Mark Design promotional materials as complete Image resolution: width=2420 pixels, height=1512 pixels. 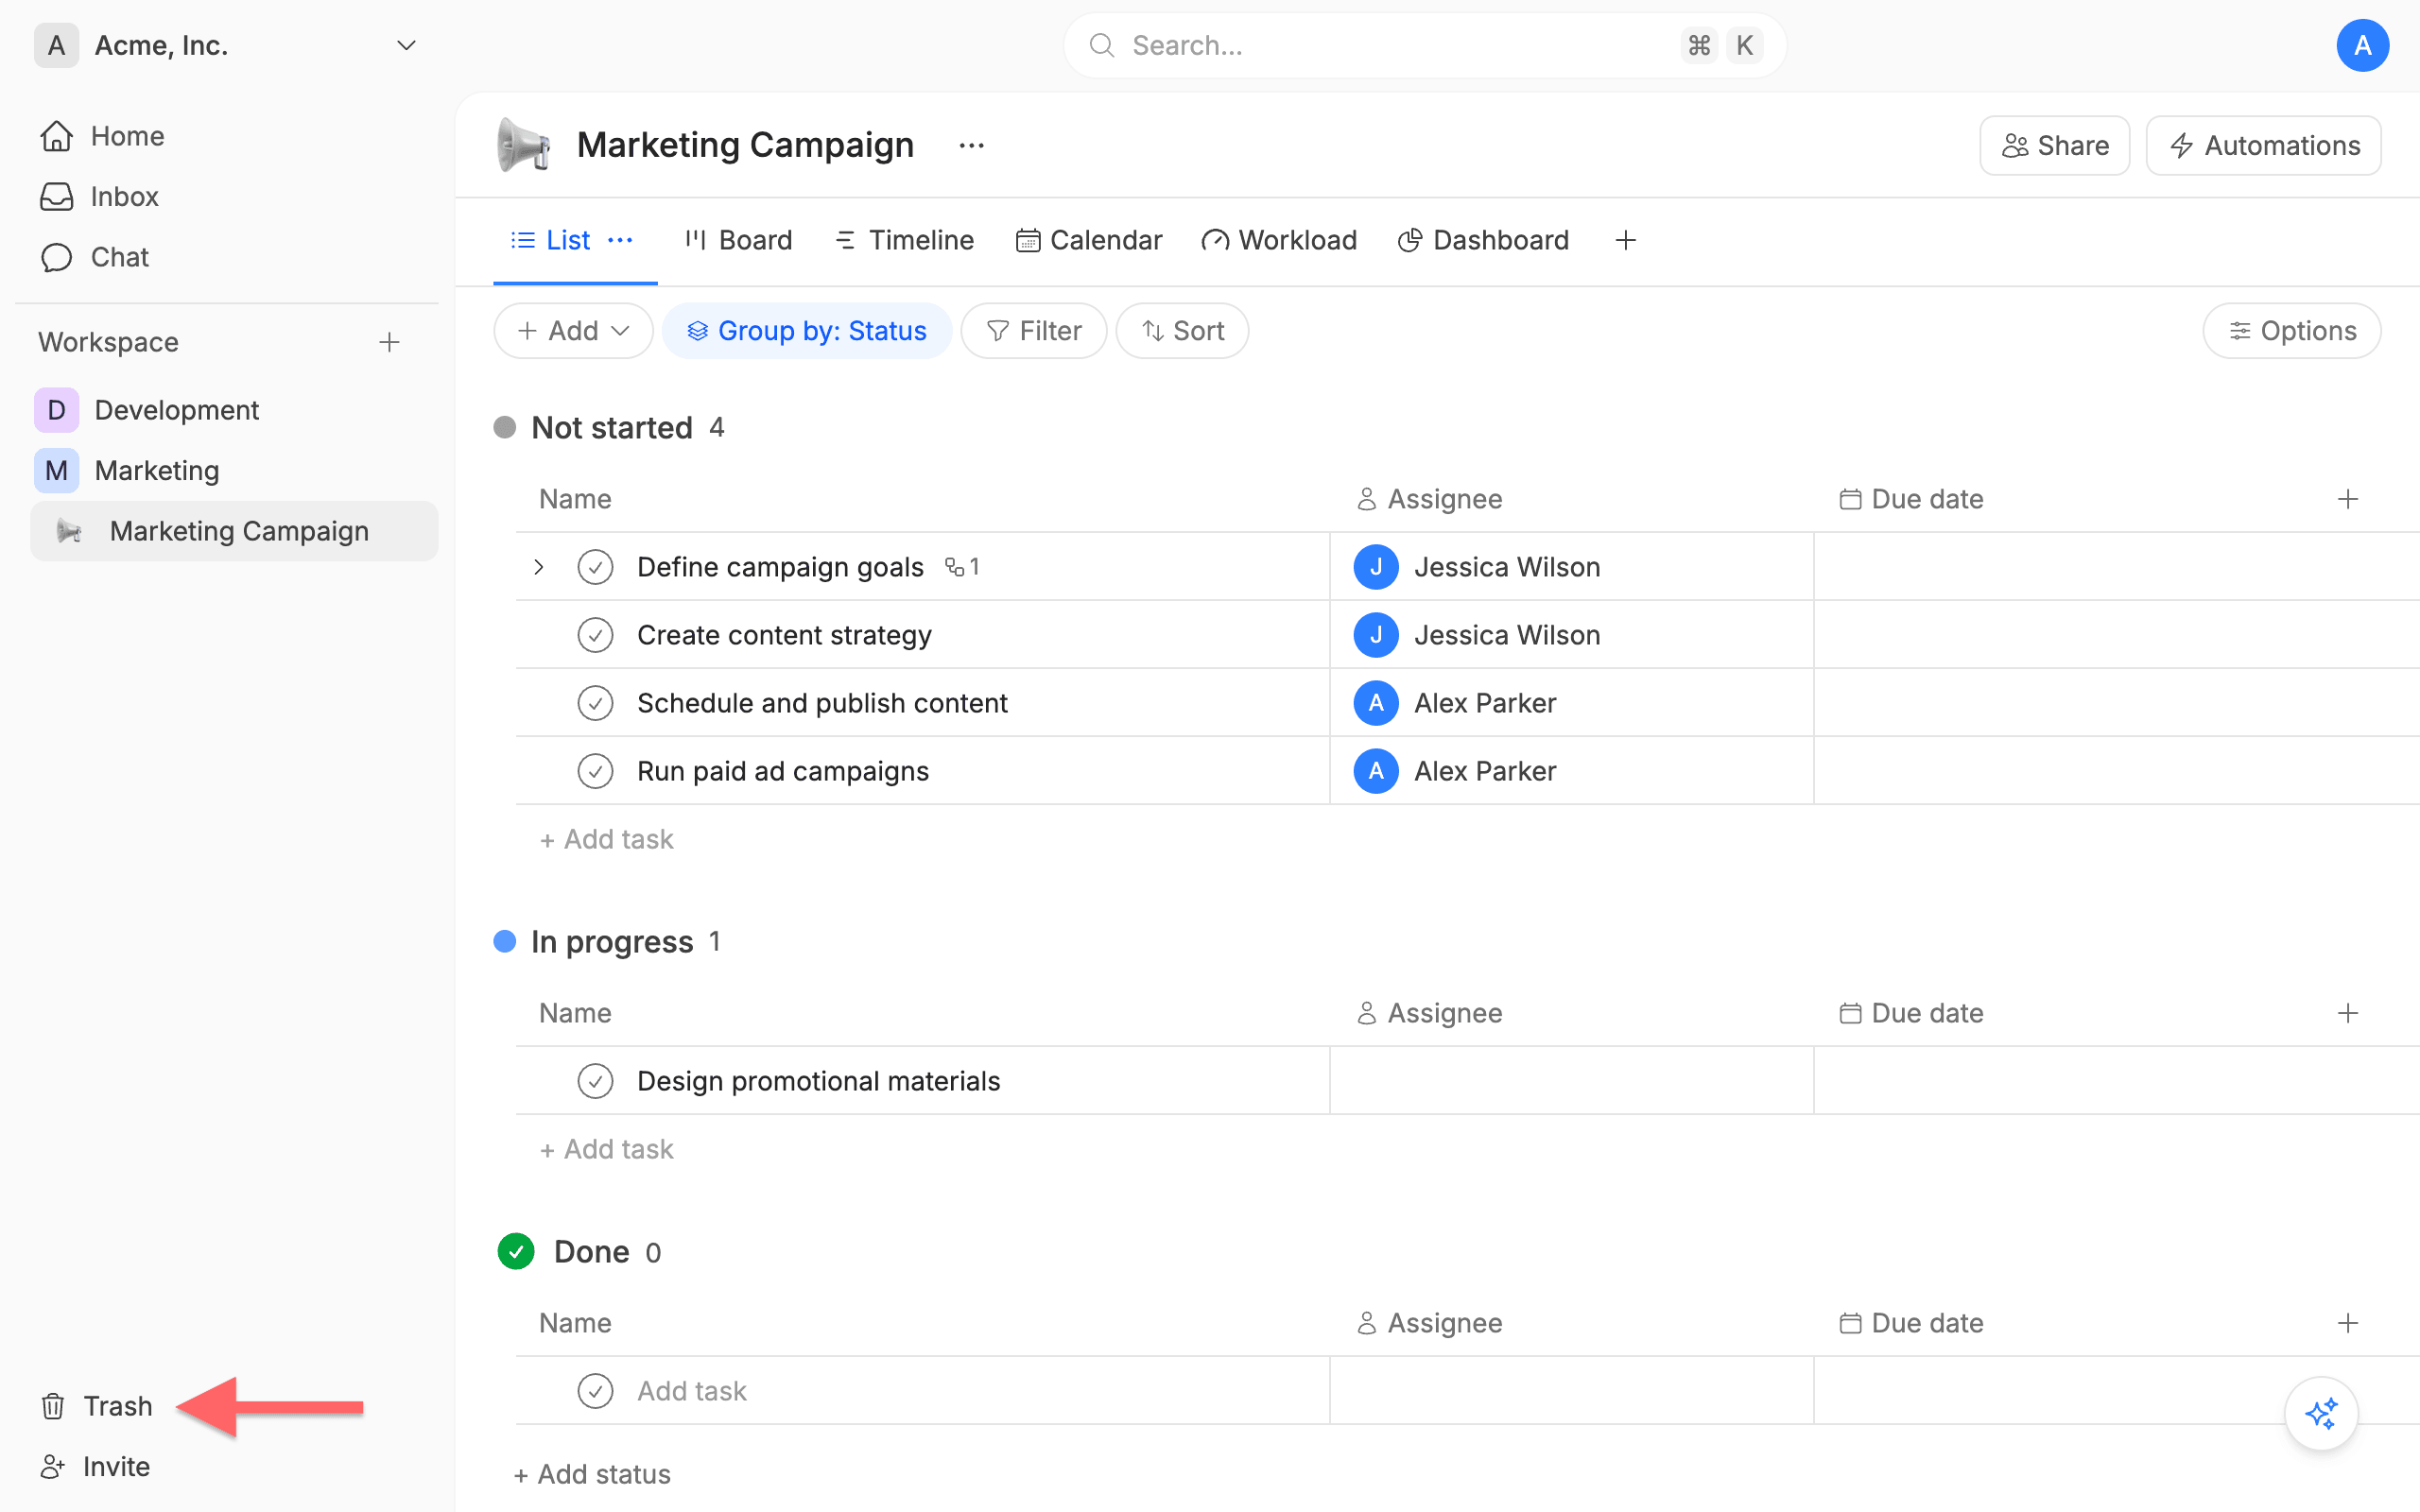pos(595,1081)
